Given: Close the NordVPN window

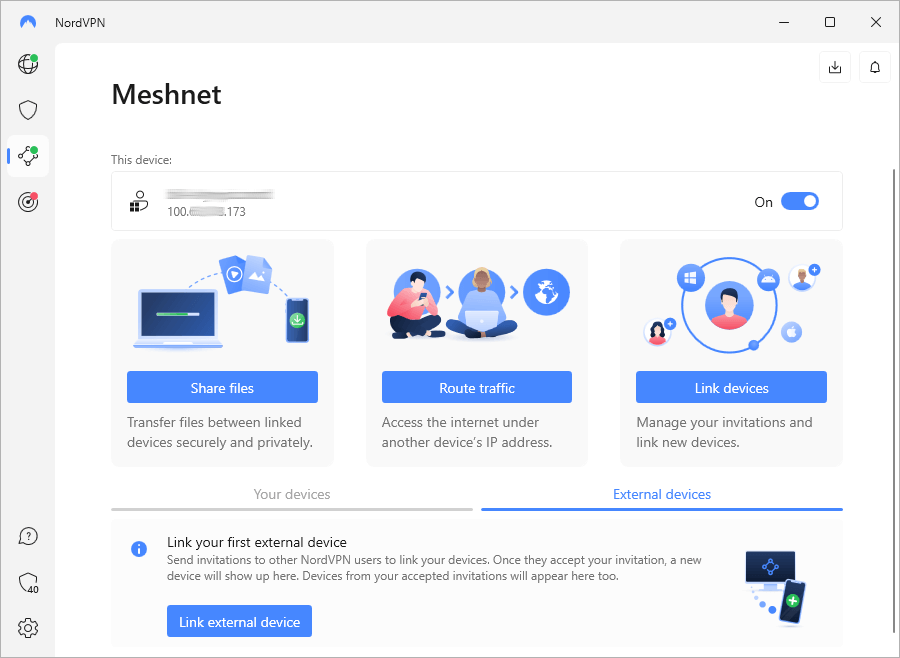Looking at the screenshot, I should (x=876, y=22).
